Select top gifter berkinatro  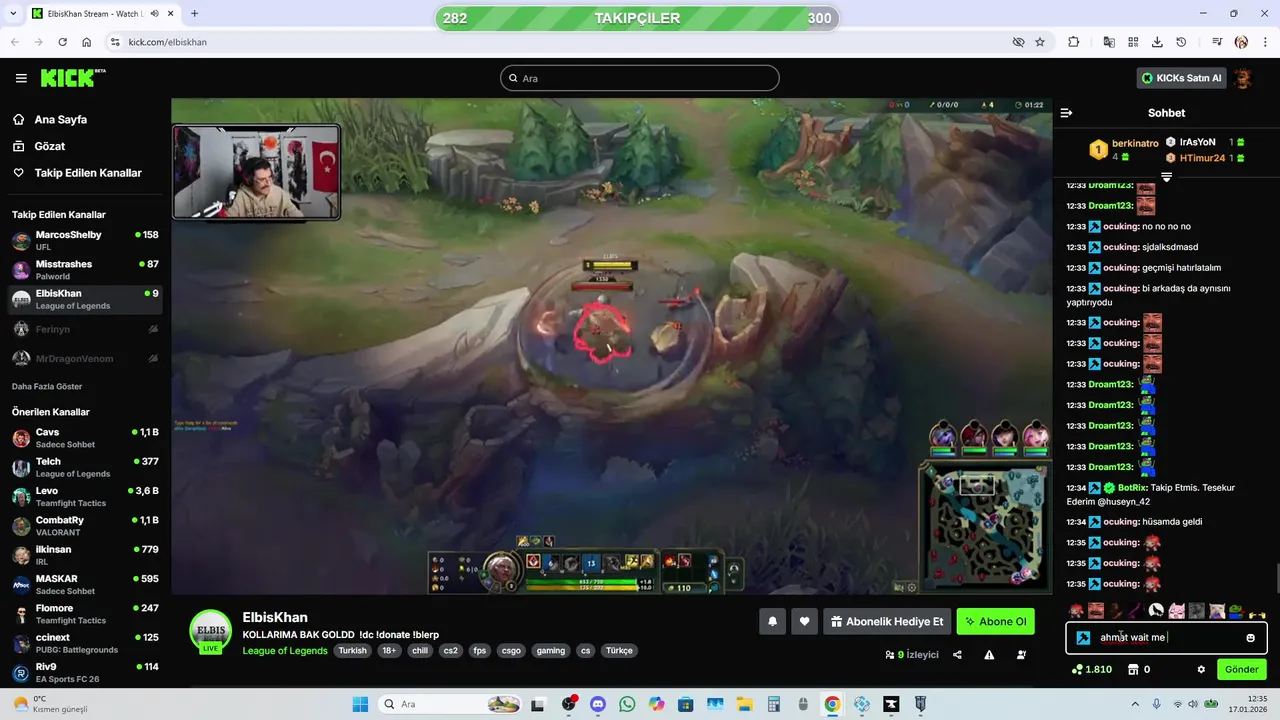pos(1123,150)
